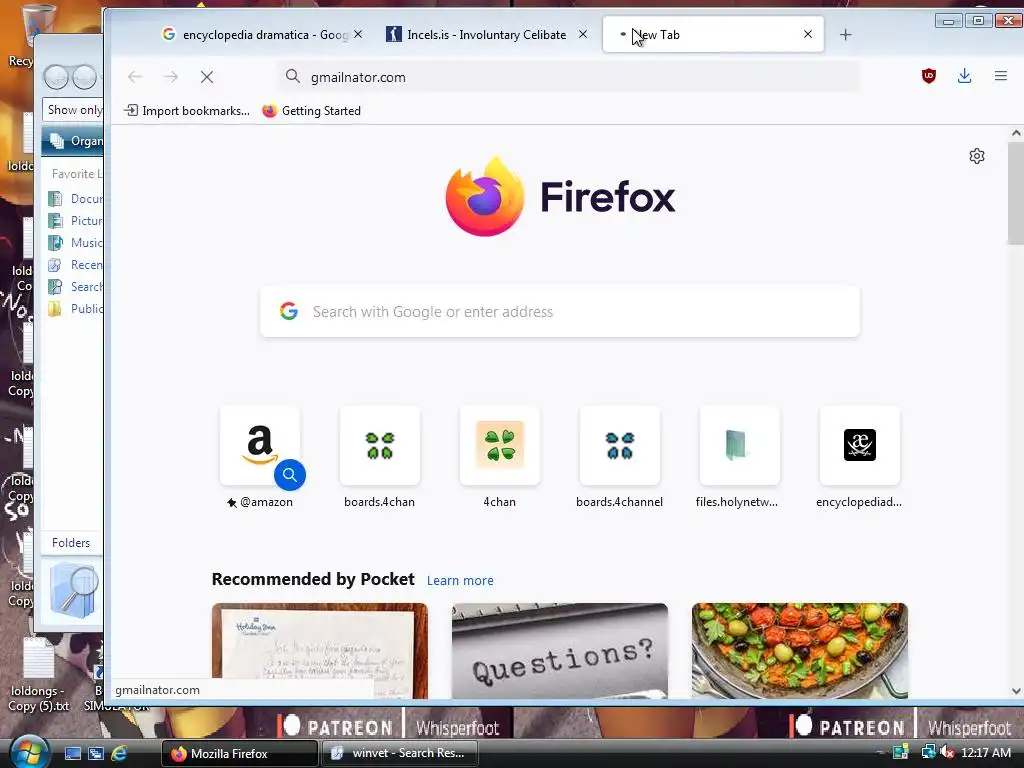This screenshot has height=768, width=1024.
Task: Expand Folders pane in Explorer window
Action: tap(72, 543)
